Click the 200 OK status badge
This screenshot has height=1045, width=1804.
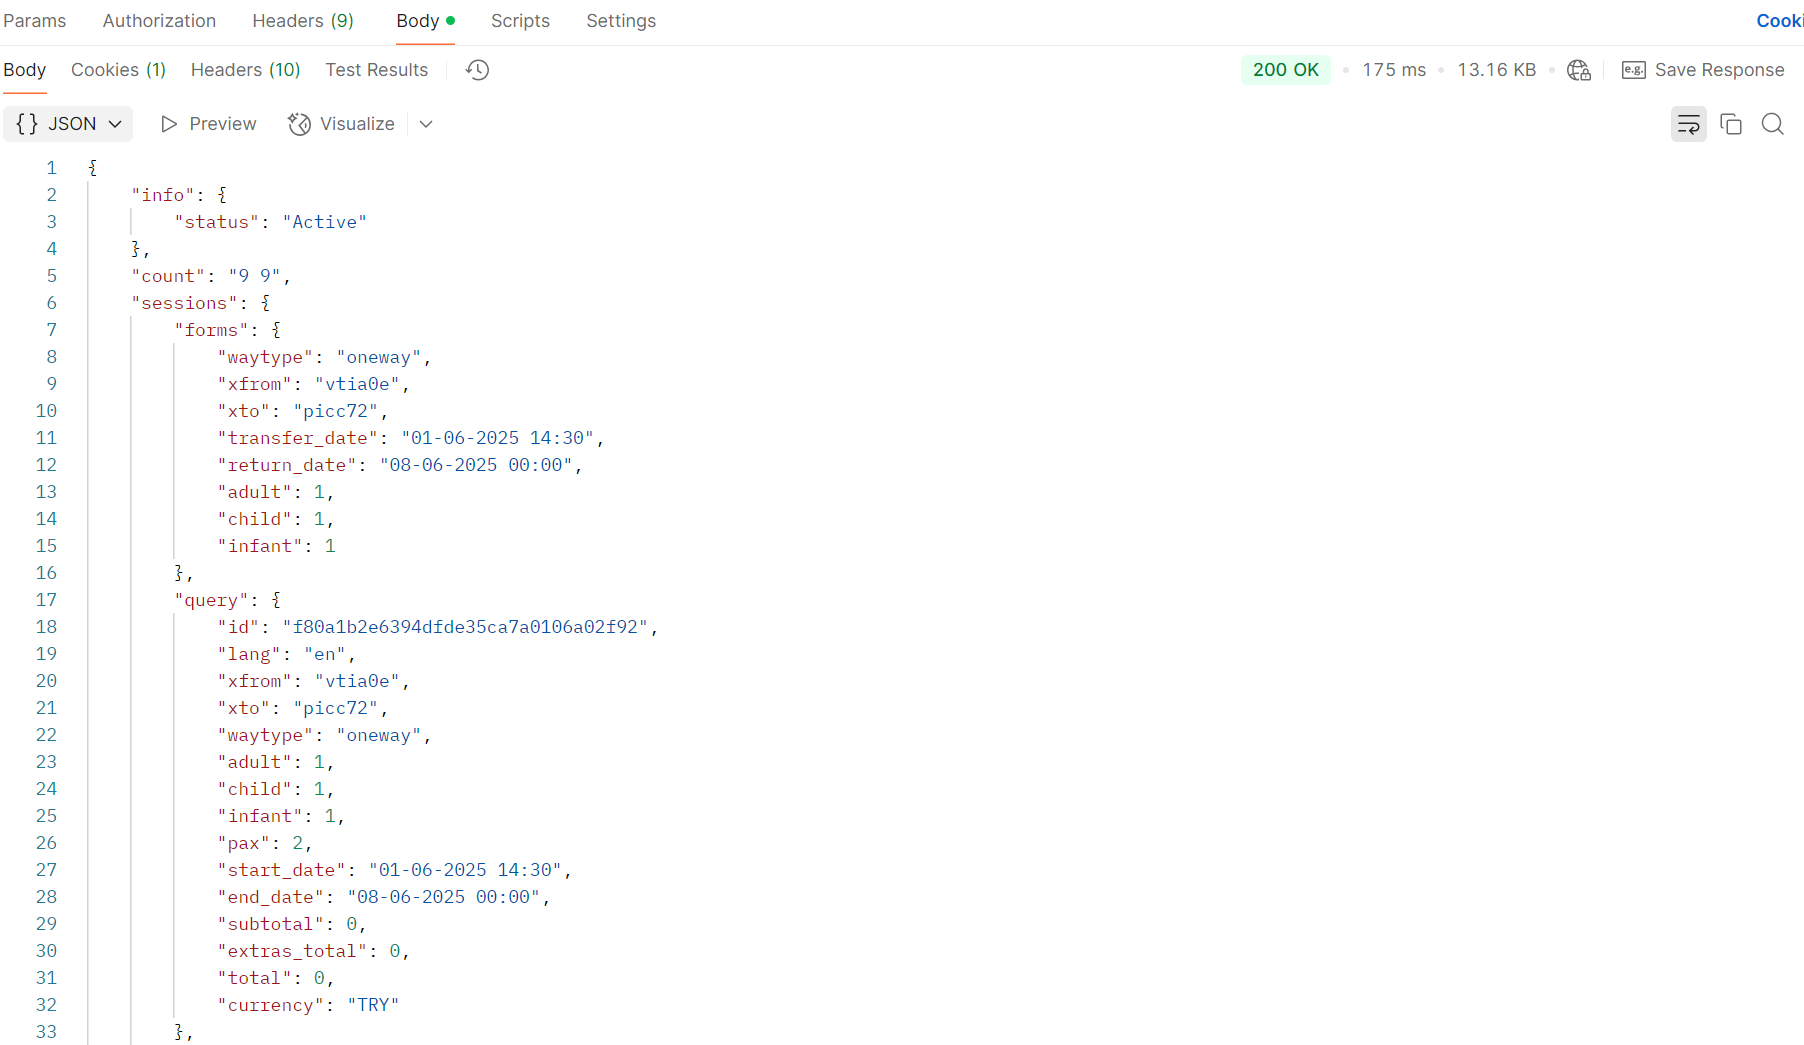1285,70
